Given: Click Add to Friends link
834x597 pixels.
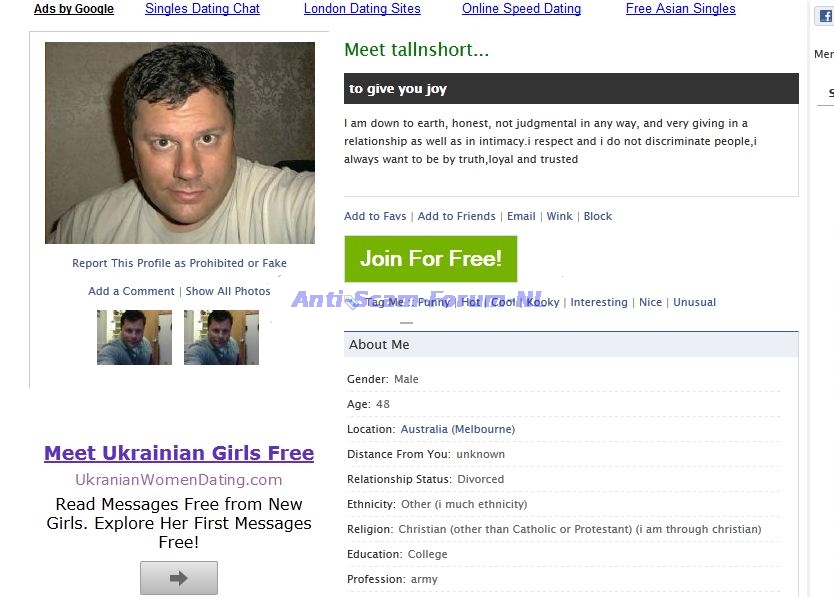Looking at the screenshot, I should click(x=456, y=216).
